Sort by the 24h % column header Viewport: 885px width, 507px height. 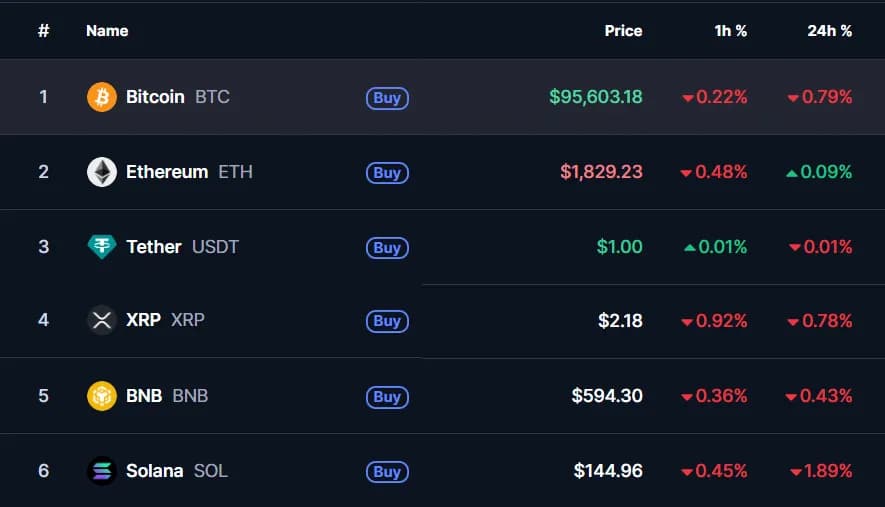click(829, 31)
